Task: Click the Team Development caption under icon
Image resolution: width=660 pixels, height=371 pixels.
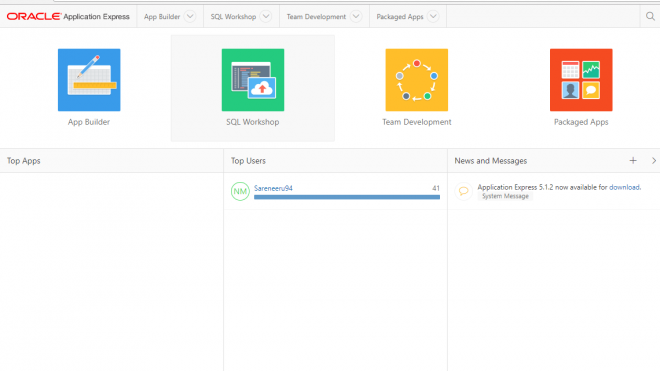Action: [x=417, y=122]
